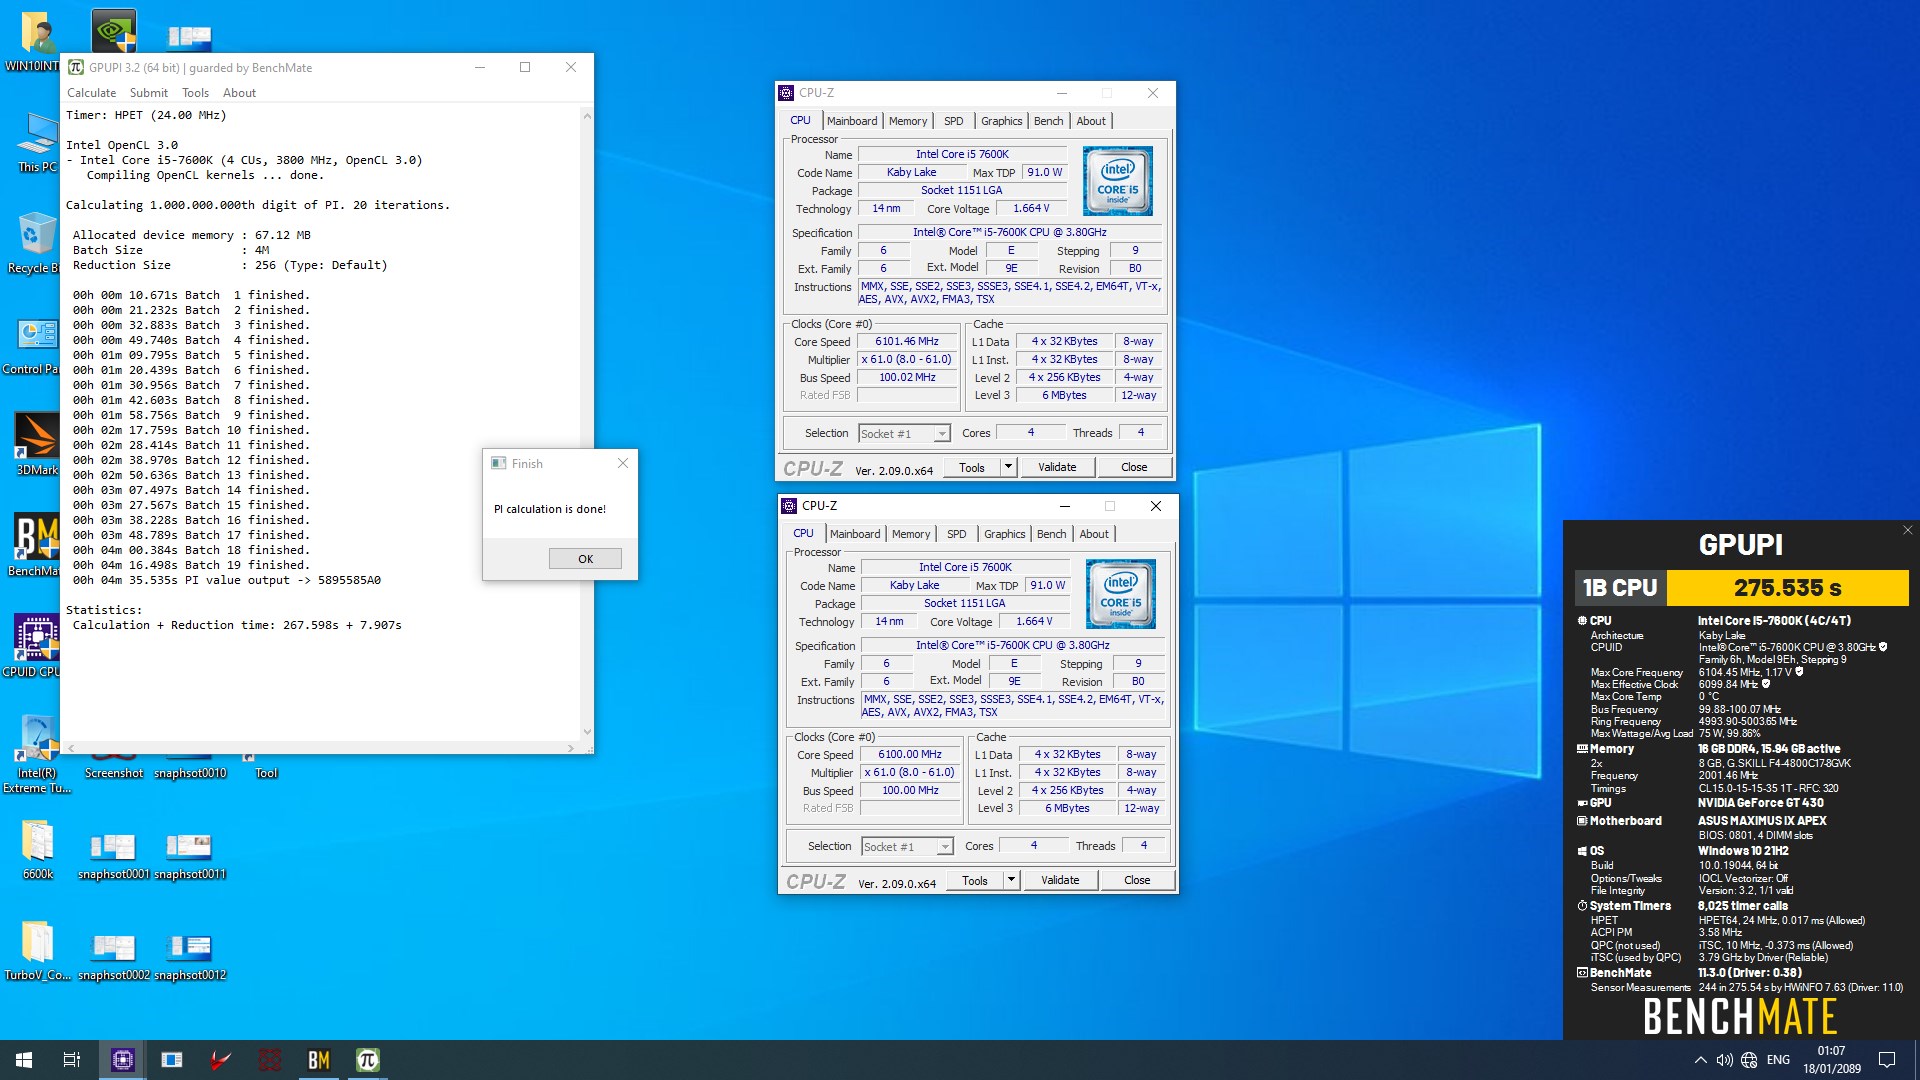Viewport: 1920px width, 1080px height.
Task: Open snapshot0012 image file on desktop
Action: pos(190,956)
